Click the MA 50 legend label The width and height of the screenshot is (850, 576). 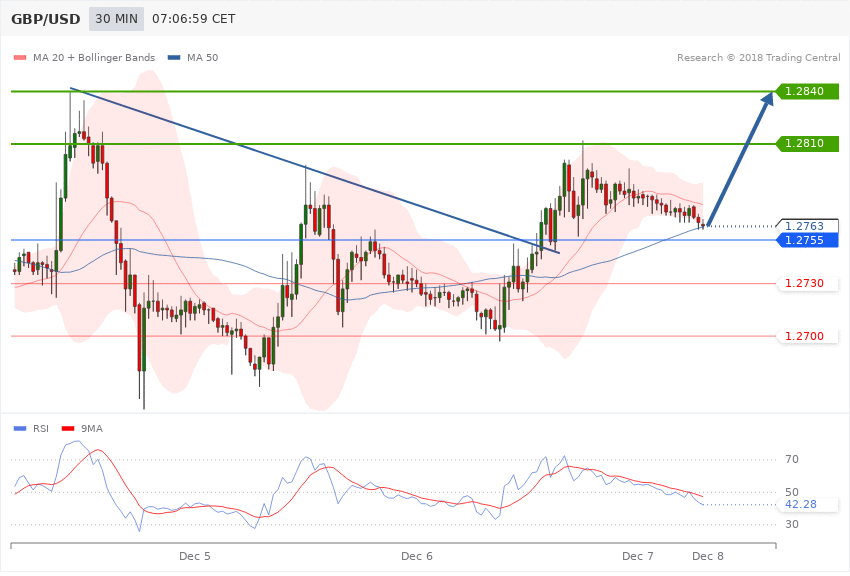202,57
